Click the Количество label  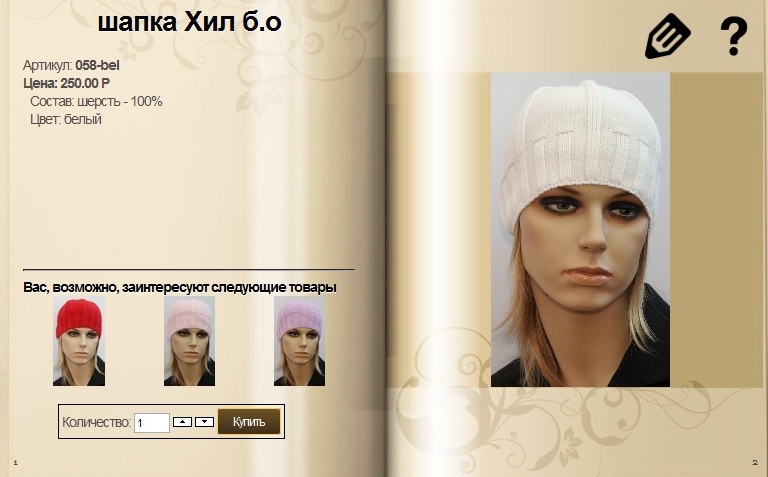96,422
